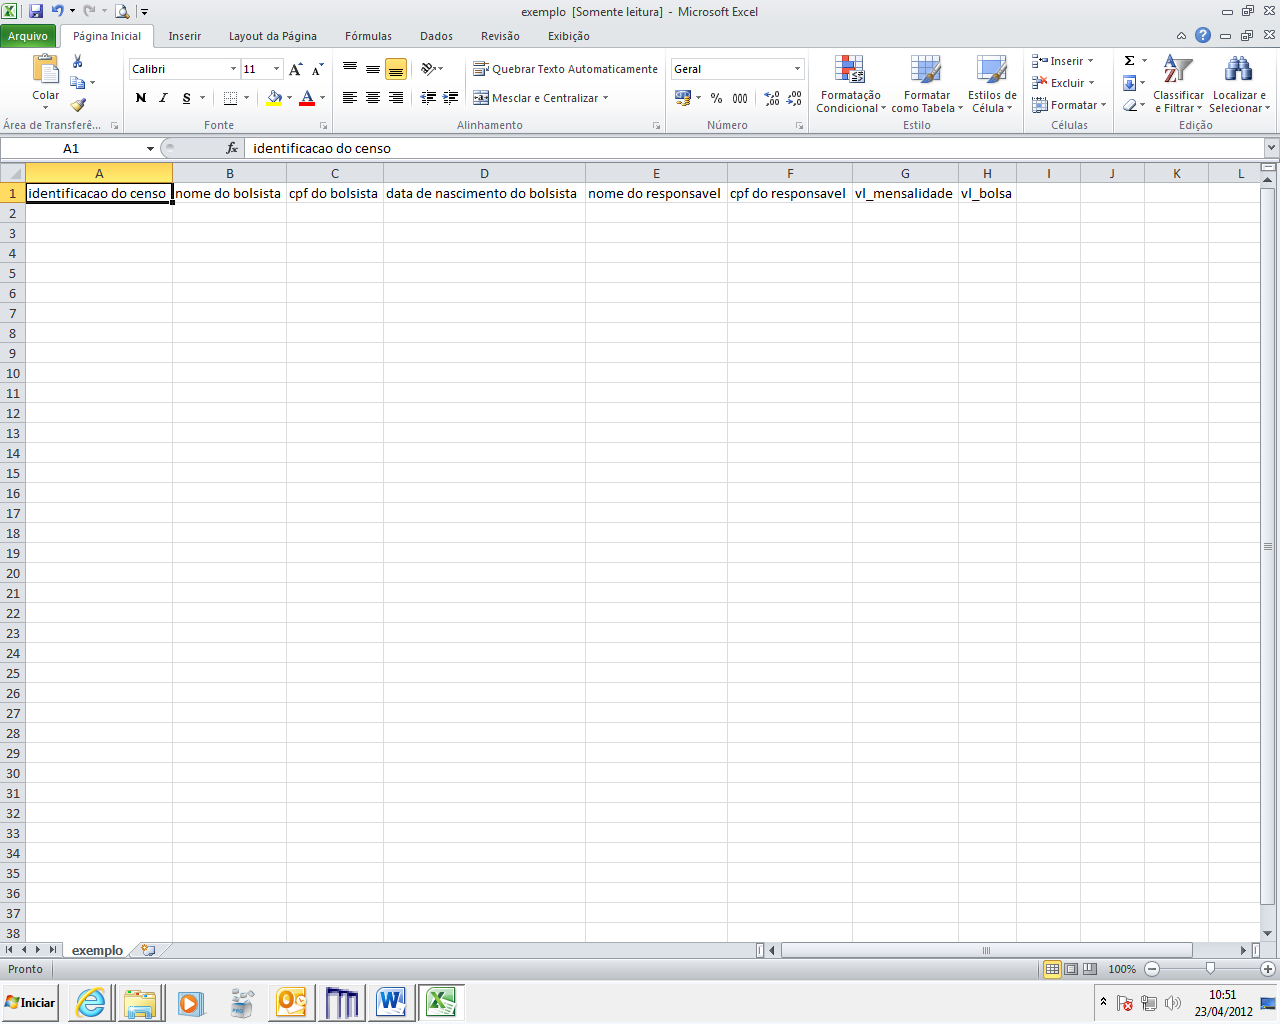This screenshot has height=1024, width=1280.
Task: Click the formula bar text field
Action: pos(753,148)
